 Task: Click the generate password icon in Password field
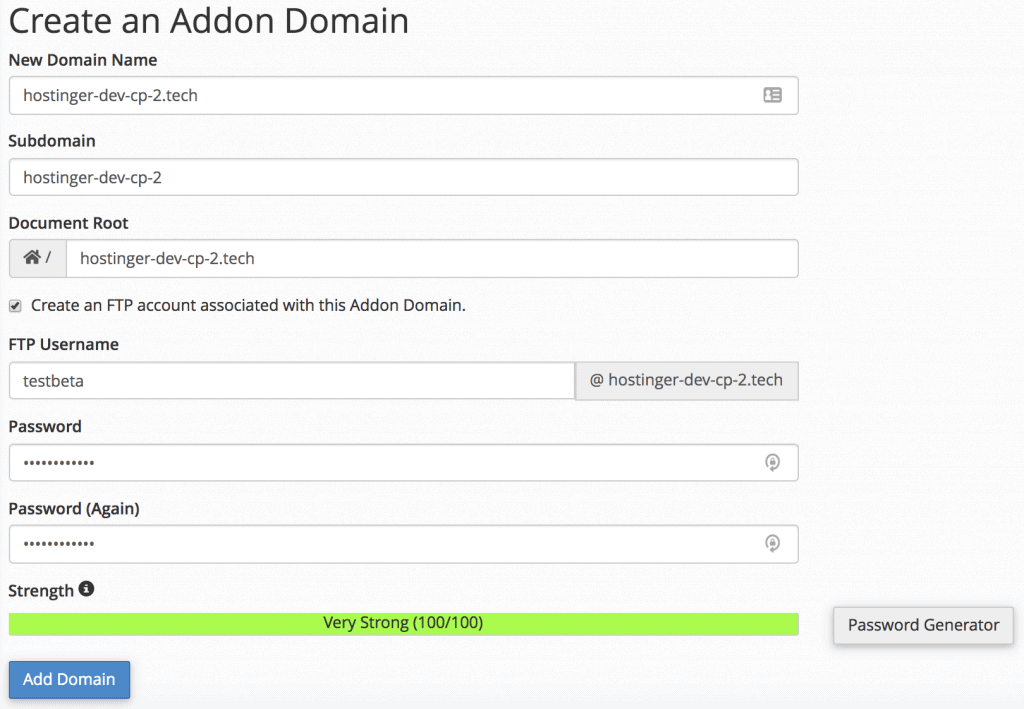click(771, 462)
